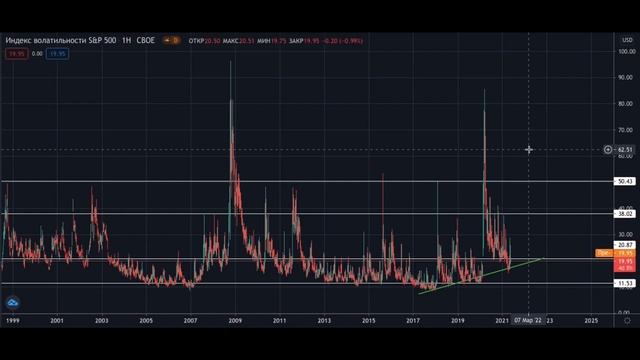Click the 07 Мар '22 date label
Viewport: 640px width, 360px height.
coord(528,320)
